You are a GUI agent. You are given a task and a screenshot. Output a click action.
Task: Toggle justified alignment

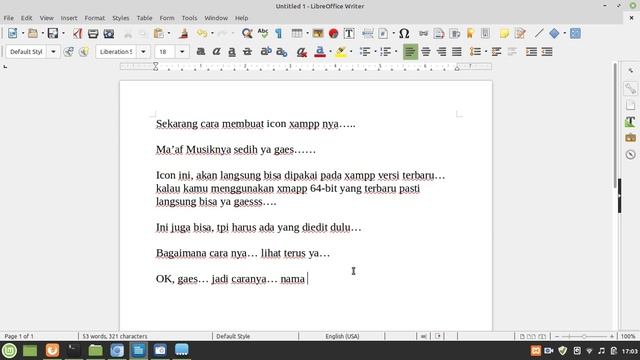pyautogui.click(x=457, y=52)
